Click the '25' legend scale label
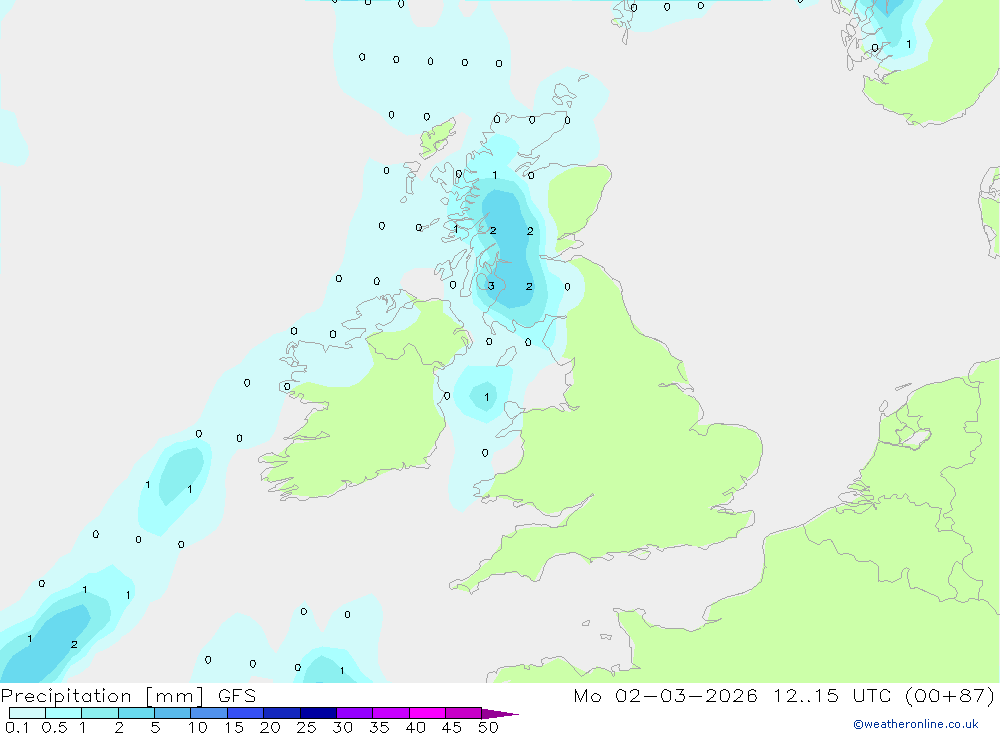Screen dimensions: 1000x733 (x=306, y=727)
